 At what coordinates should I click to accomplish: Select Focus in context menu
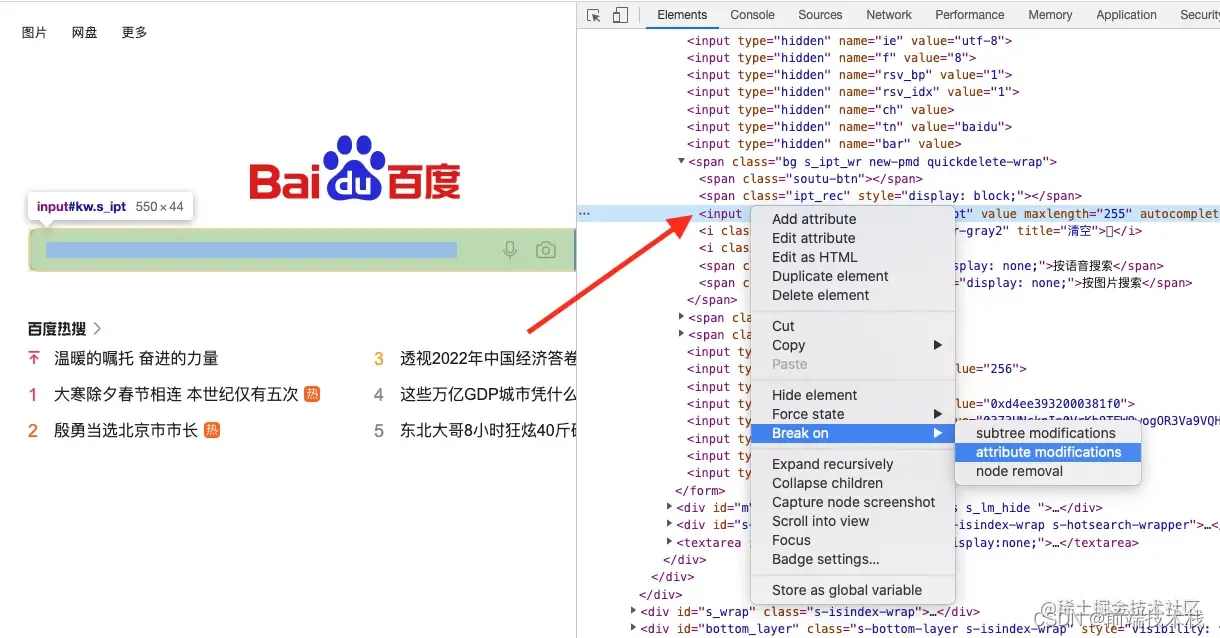coord(853,540)
